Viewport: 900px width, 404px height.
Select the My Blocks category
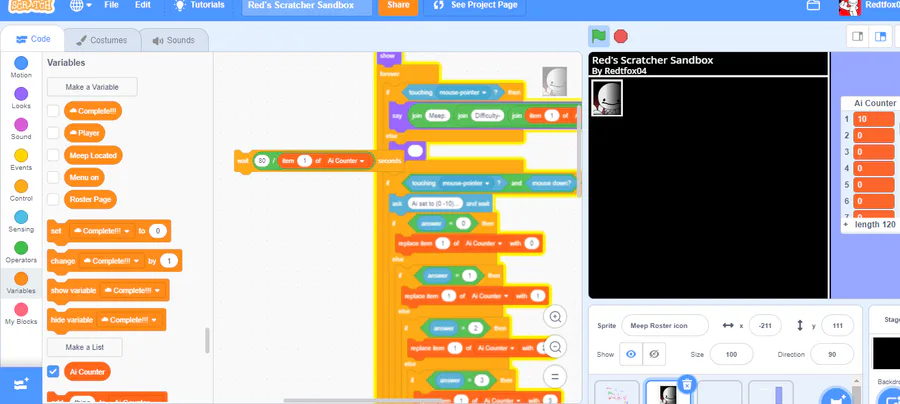point(21,314)
